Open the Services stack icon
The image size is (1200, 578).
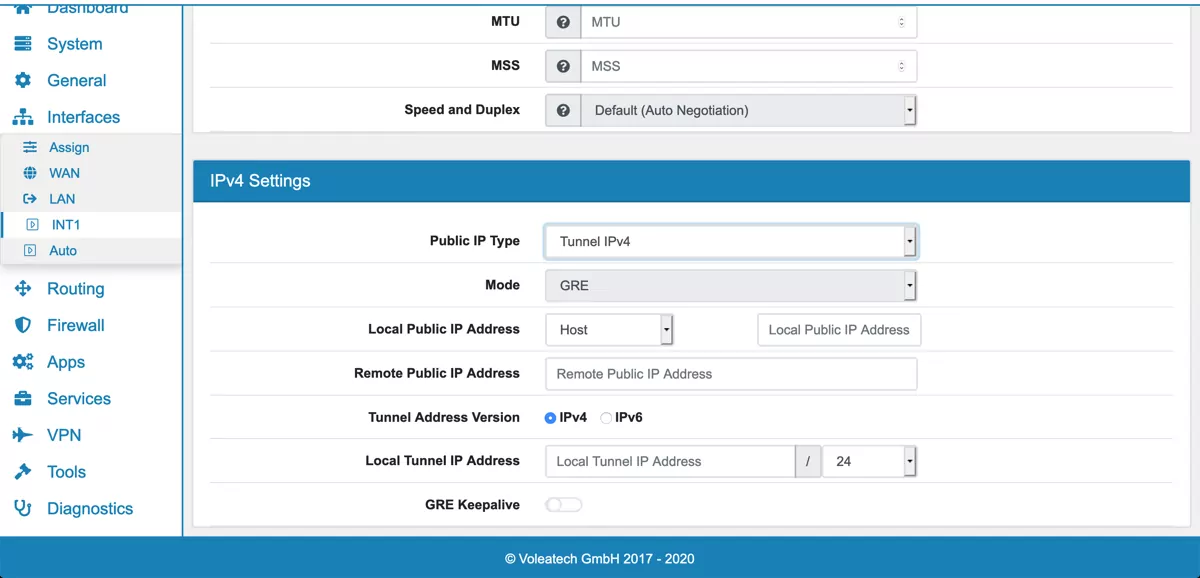point(26,398)
